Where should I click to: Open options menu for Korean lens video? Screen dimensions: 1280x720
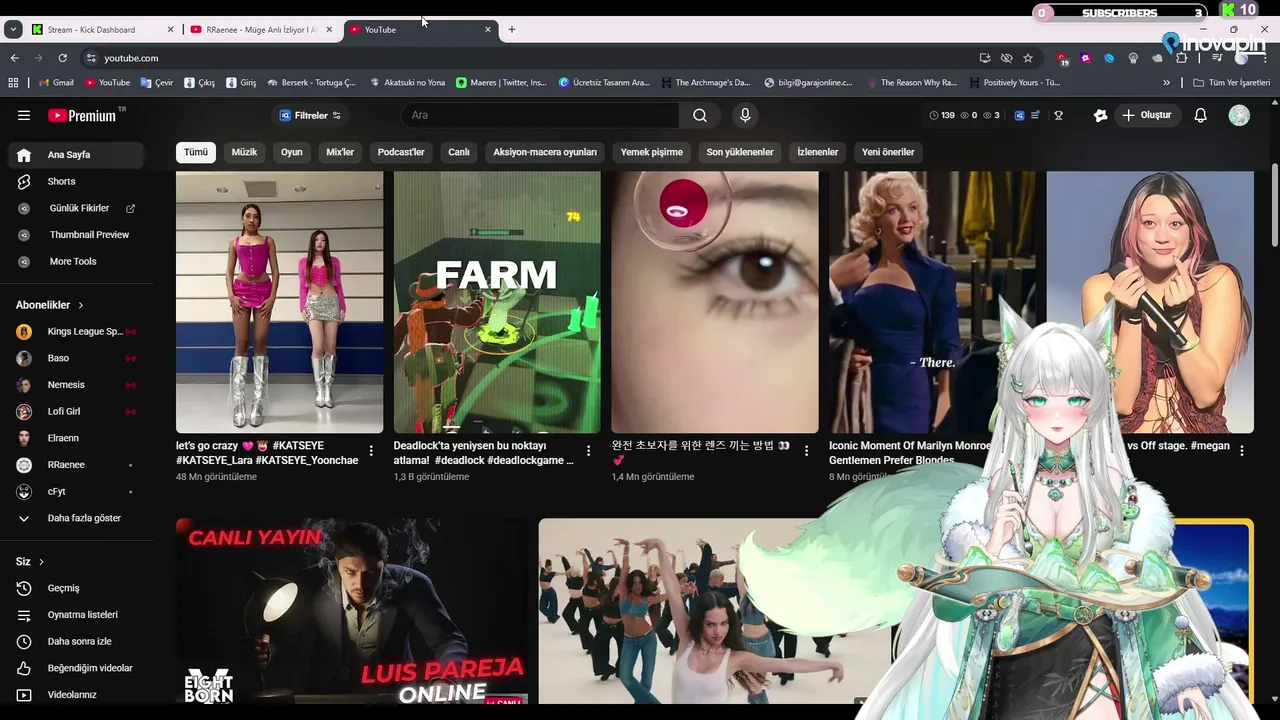coord(806,451)
